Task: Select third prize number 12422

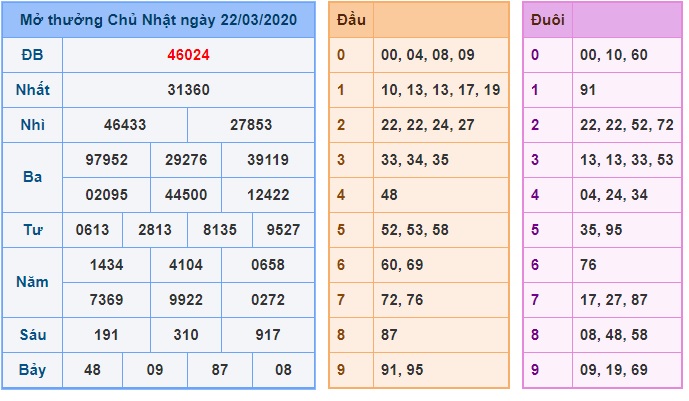Action: click(268, 195)
